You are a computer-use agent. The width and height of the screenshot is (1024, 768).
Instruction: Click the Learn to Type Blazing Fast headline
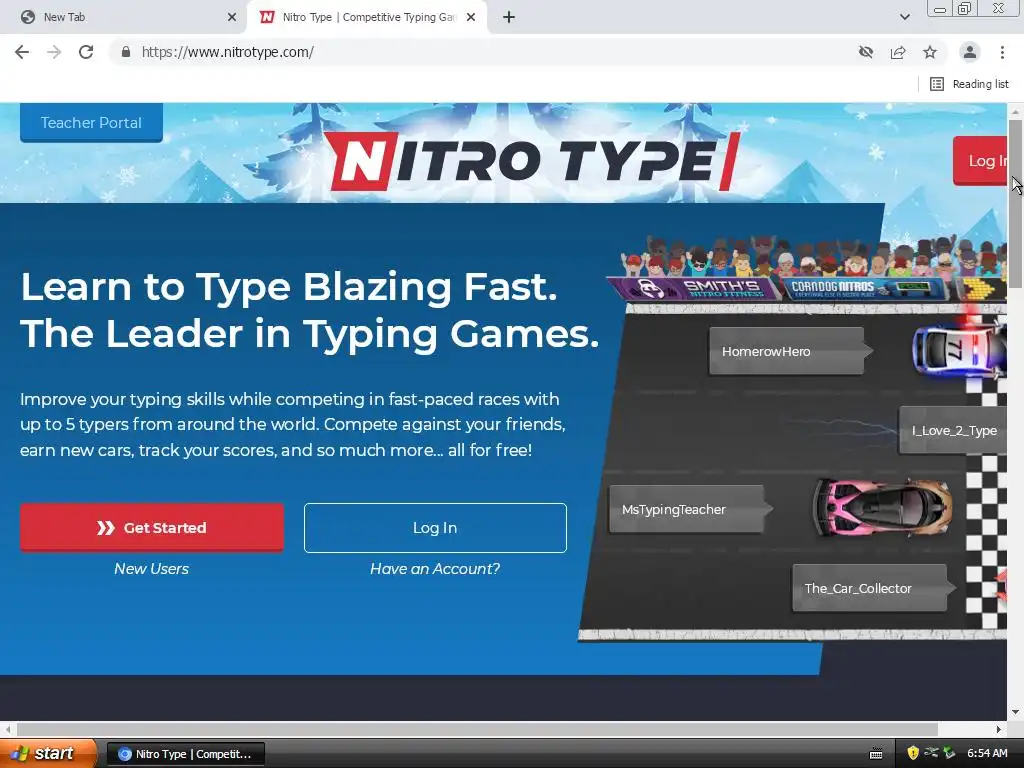289,287
